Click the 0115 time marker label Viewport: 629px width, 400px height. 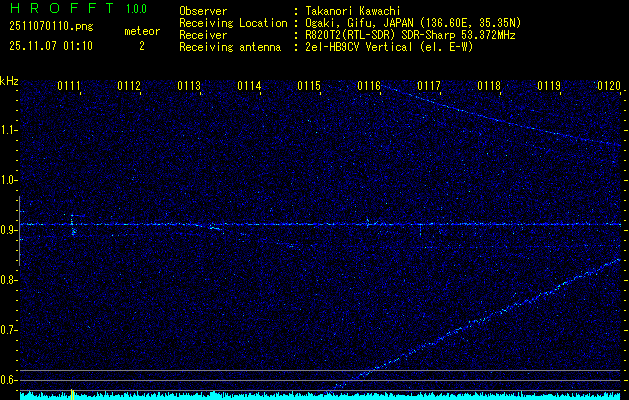(x=309, y=86)
